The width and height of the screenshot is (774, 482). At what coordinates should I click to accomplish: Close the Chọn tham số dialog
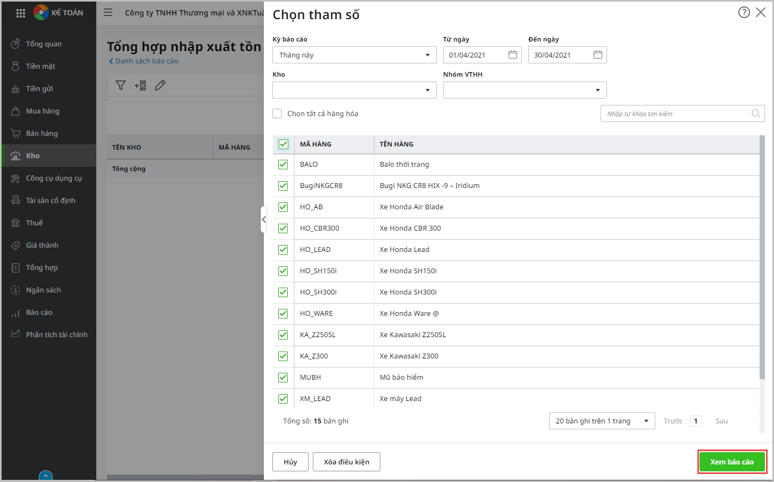(x=761, y=12)
